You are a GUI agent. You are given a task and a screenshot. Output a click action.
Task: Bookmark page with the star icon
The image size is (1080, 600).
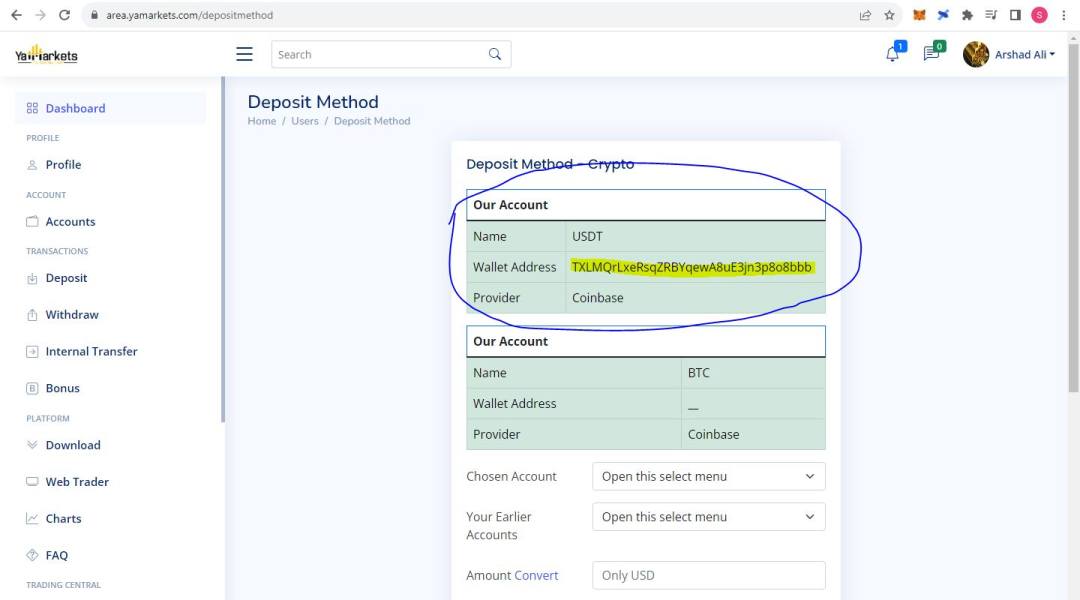coord(889,15)
